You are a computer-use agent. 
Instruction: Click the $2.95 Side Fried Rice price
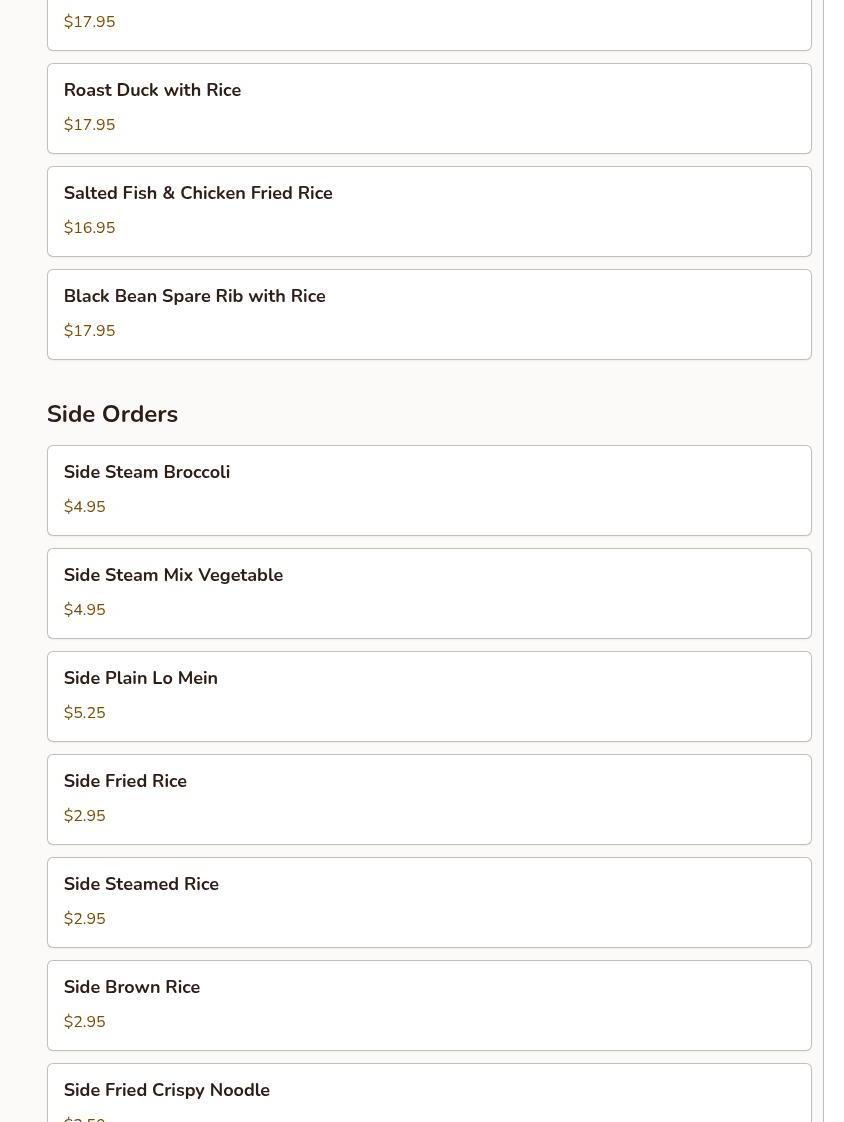pos(84,816)
